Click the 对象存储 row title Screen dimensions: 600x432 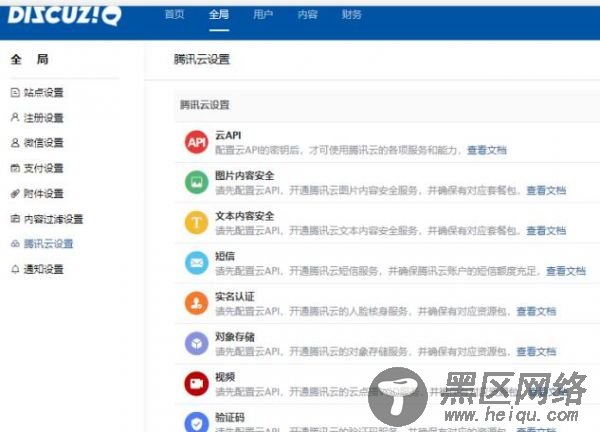[x=235, y=337]
